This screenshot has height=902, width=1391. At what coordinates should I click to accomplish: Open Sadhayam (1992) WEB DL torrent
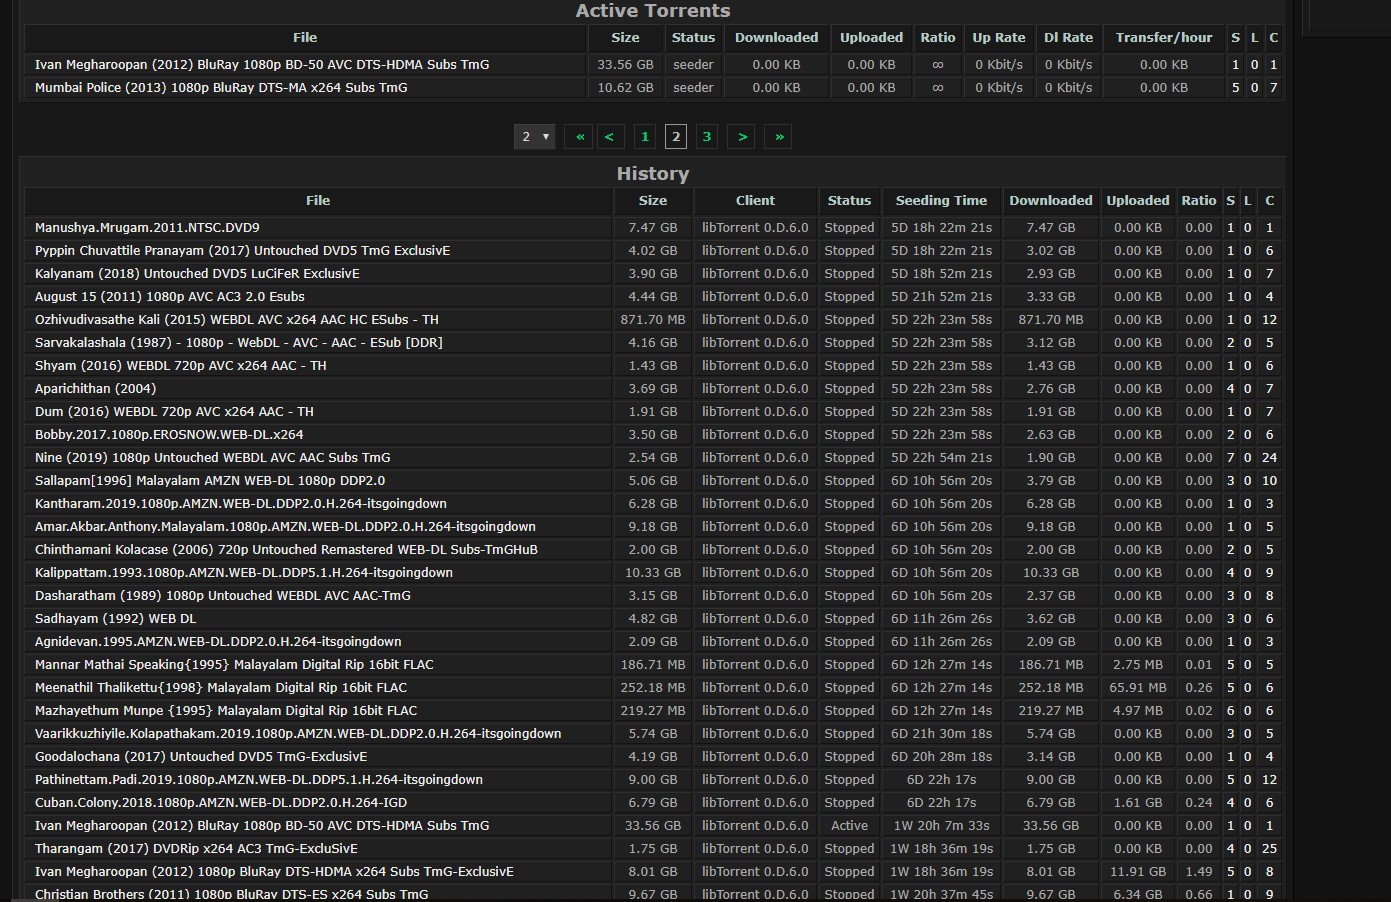(x=116, y=619)
